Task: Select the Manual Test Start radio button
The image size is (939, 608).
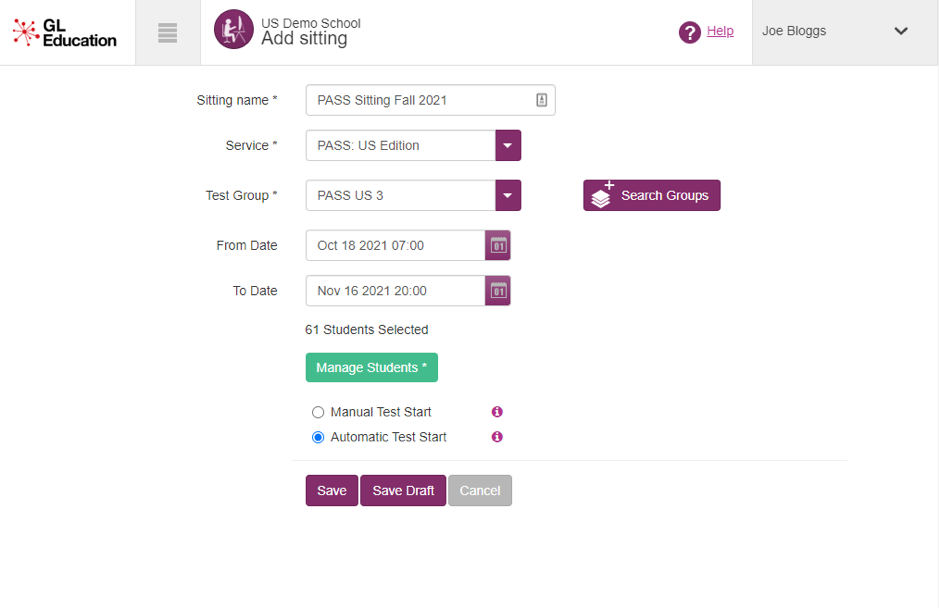Action: pos(318,412)
